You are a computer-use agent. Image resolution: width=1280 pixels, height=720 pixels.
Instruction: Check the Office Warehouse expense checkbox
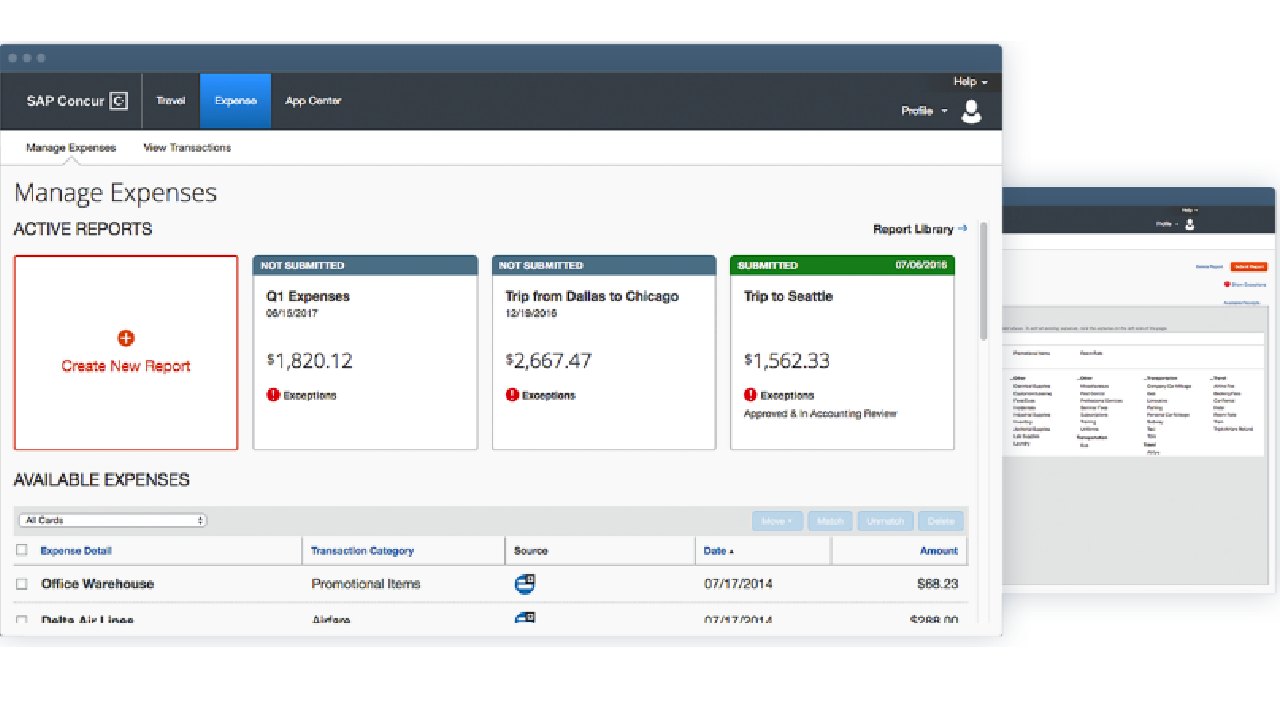click(22, 584)
